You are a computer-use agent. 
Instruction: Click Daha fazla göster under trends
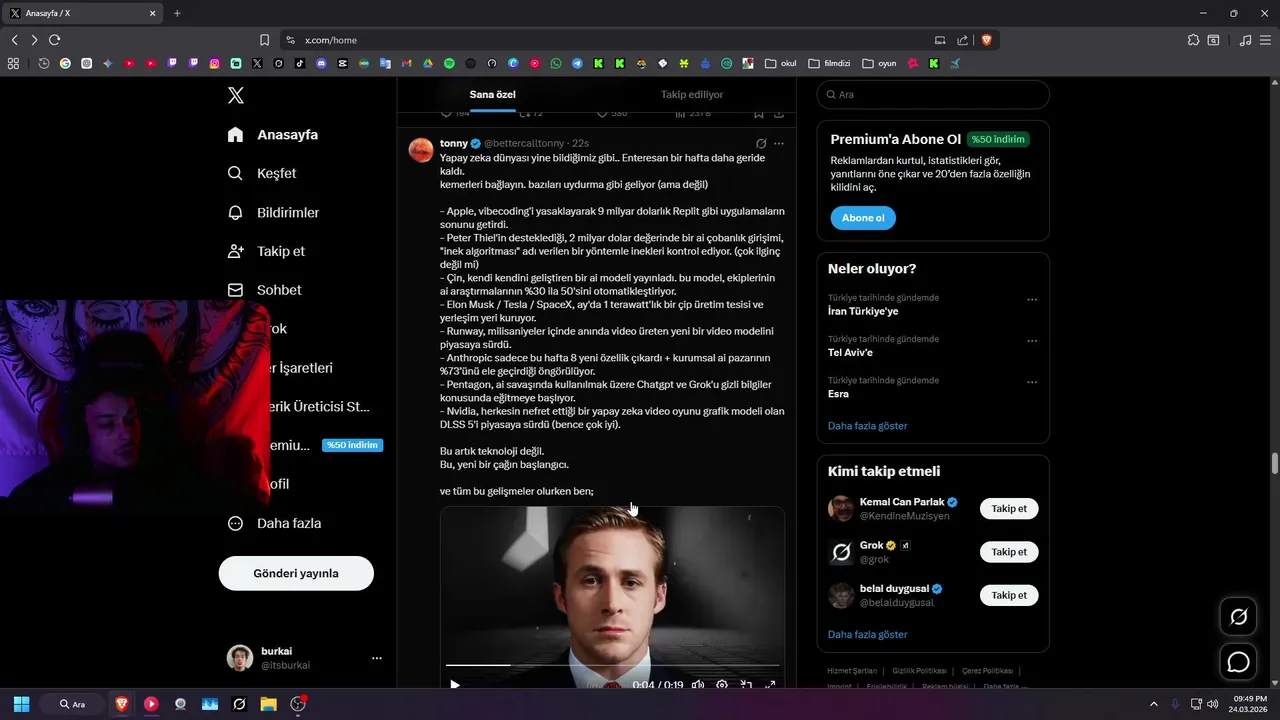pyautogui.click(x=867, y=426)
